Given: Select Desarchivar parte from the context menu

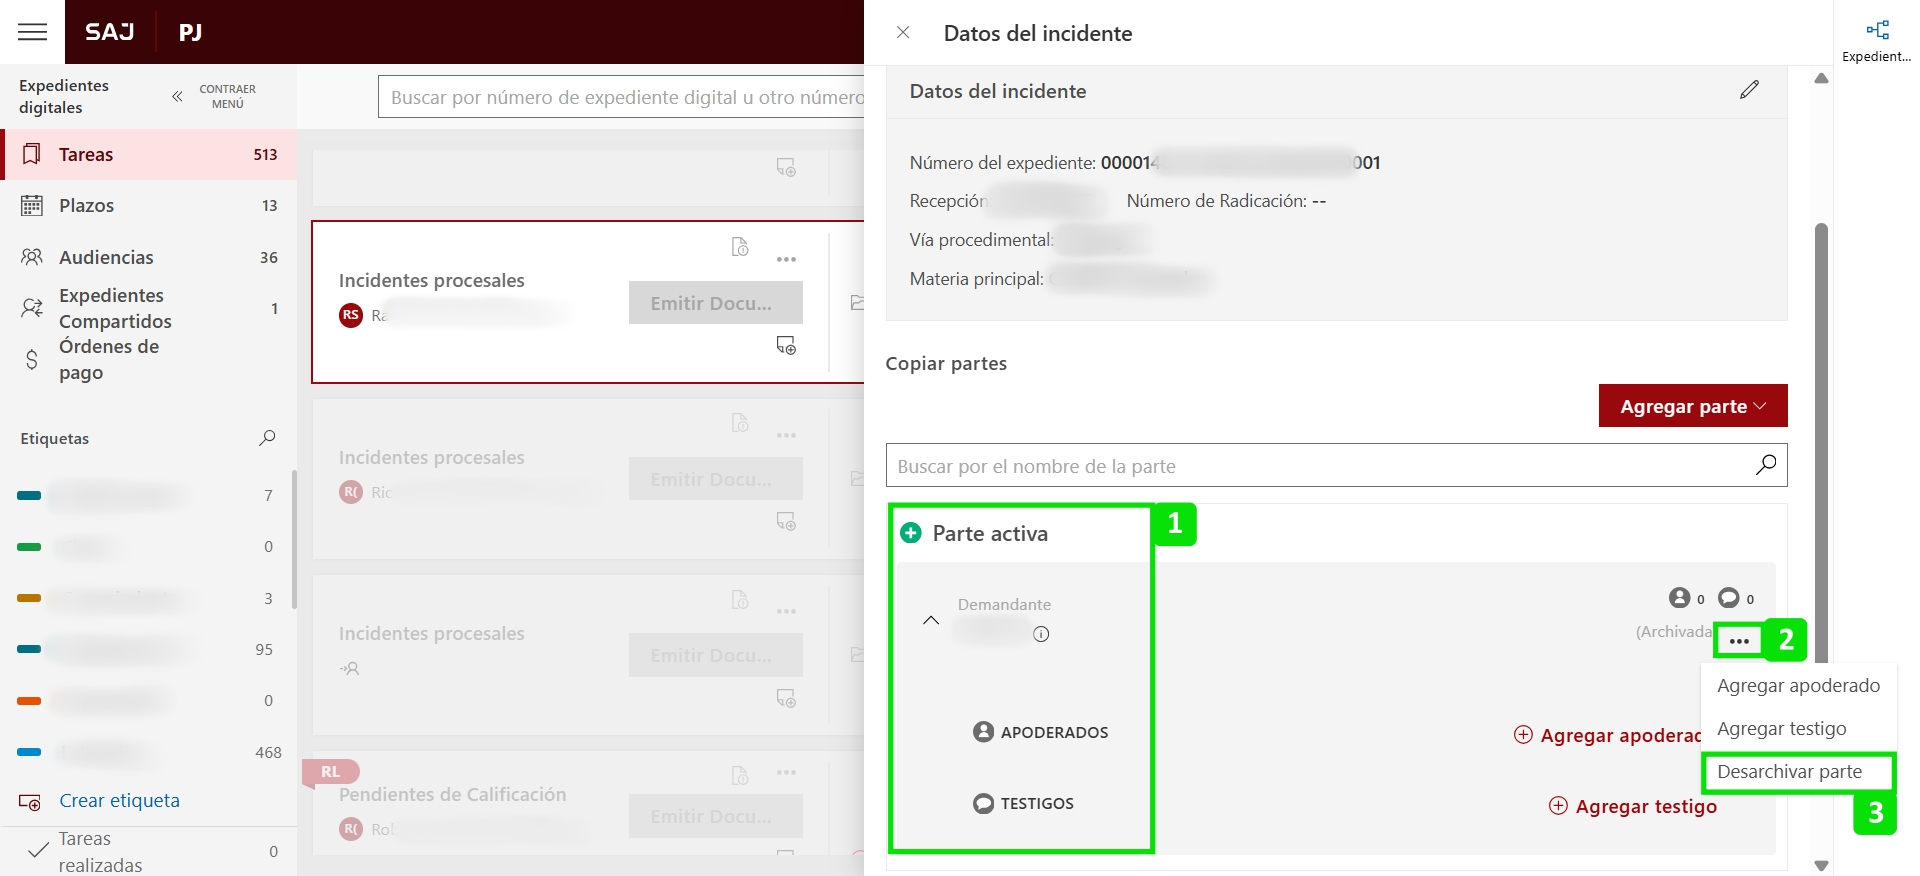Looking at the screenshot, I should pos(1789,772).
